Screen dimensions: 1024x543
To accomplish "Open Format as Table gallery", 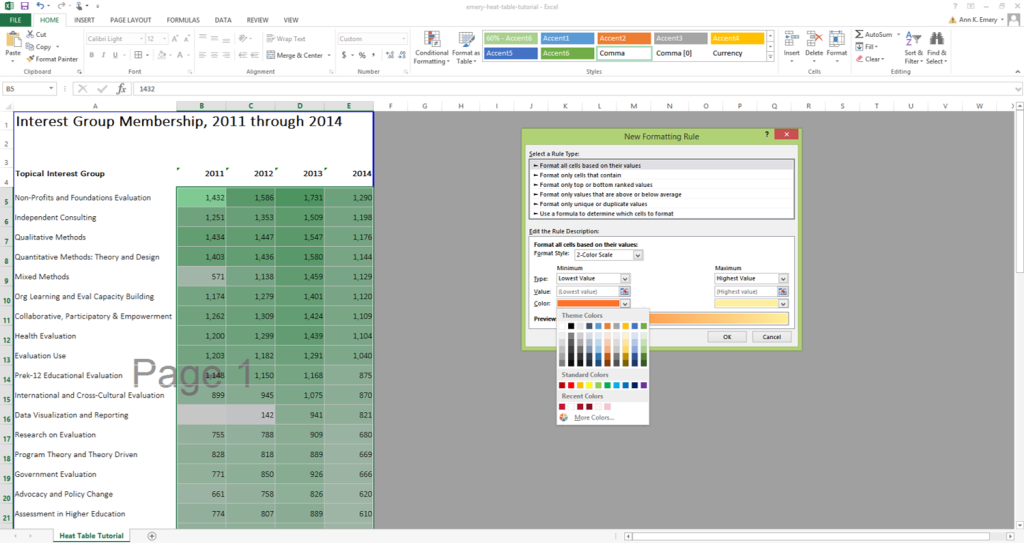I will pos(466,48).
